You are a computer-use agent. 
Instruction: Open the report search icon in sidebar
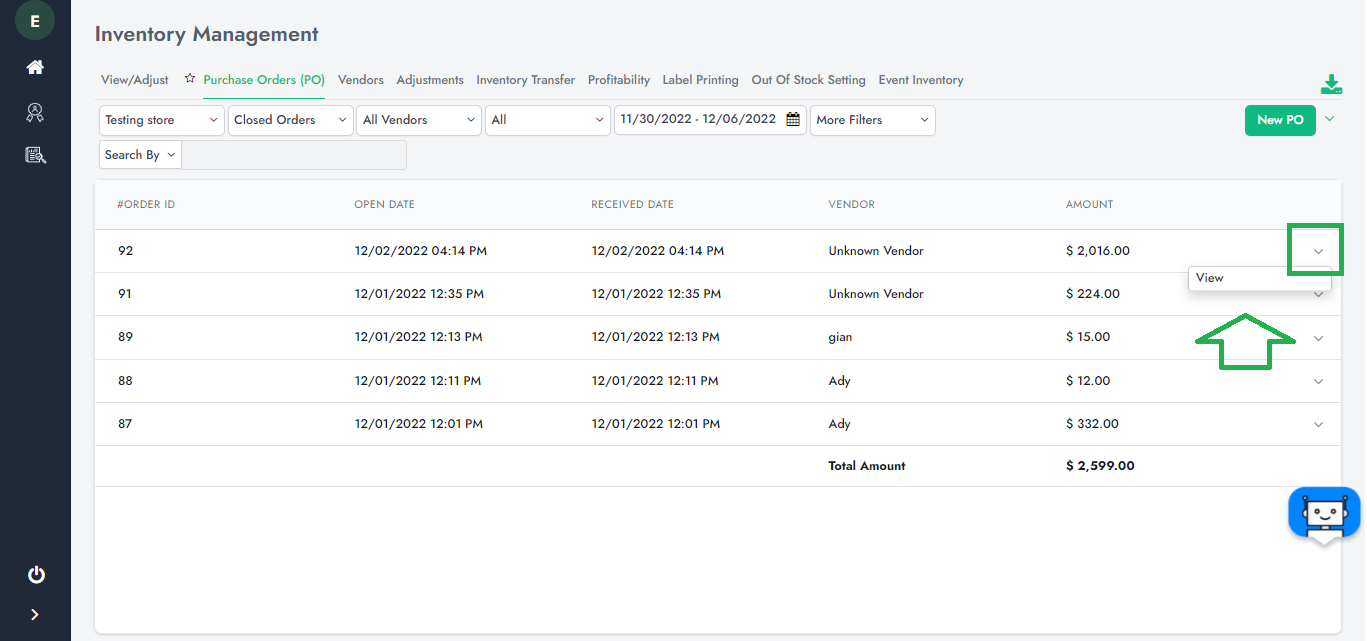coord(35,155)
